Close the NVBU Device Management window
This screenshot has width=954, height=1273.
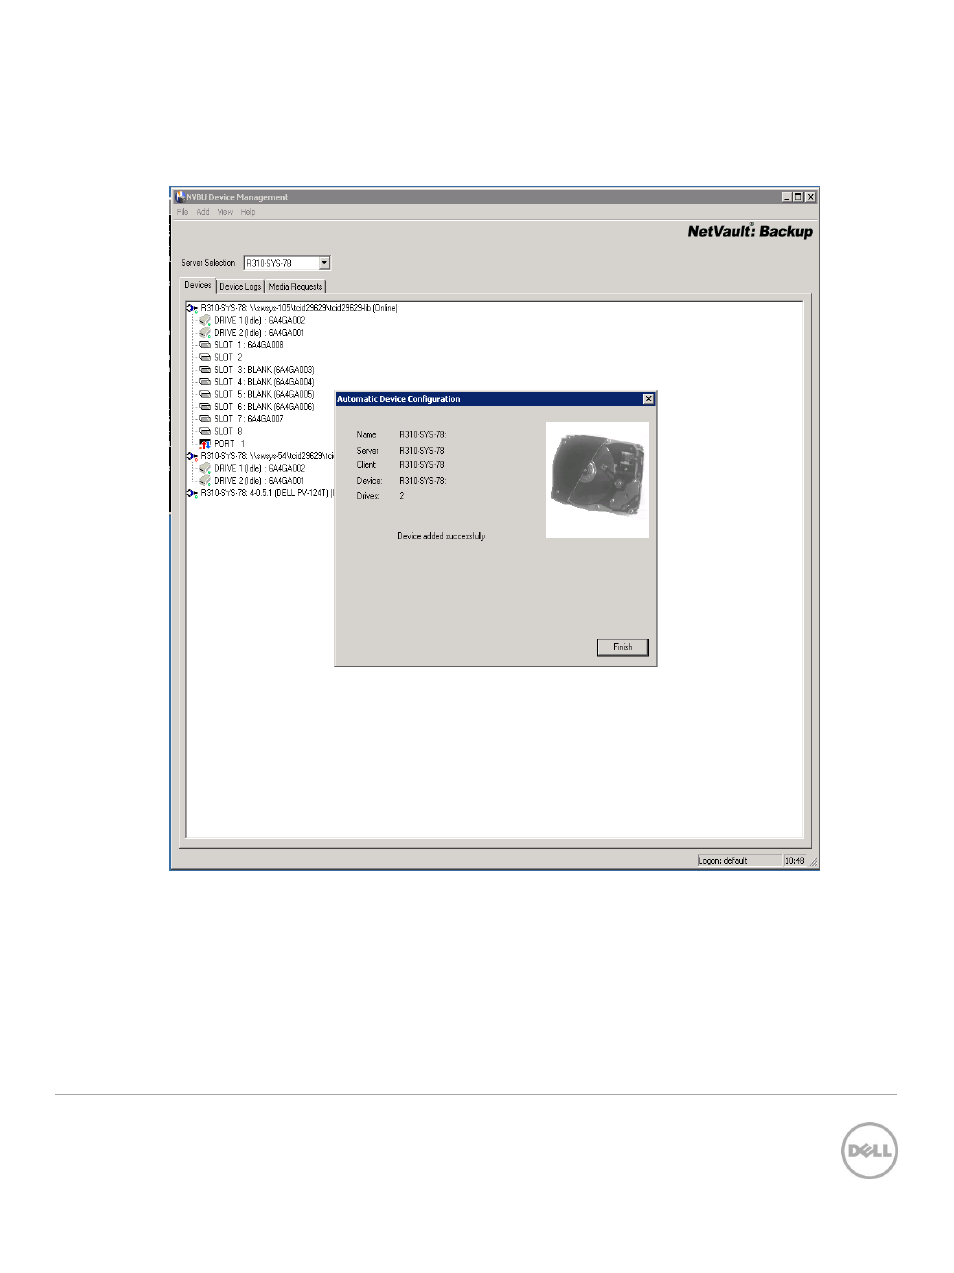(811, 197)
